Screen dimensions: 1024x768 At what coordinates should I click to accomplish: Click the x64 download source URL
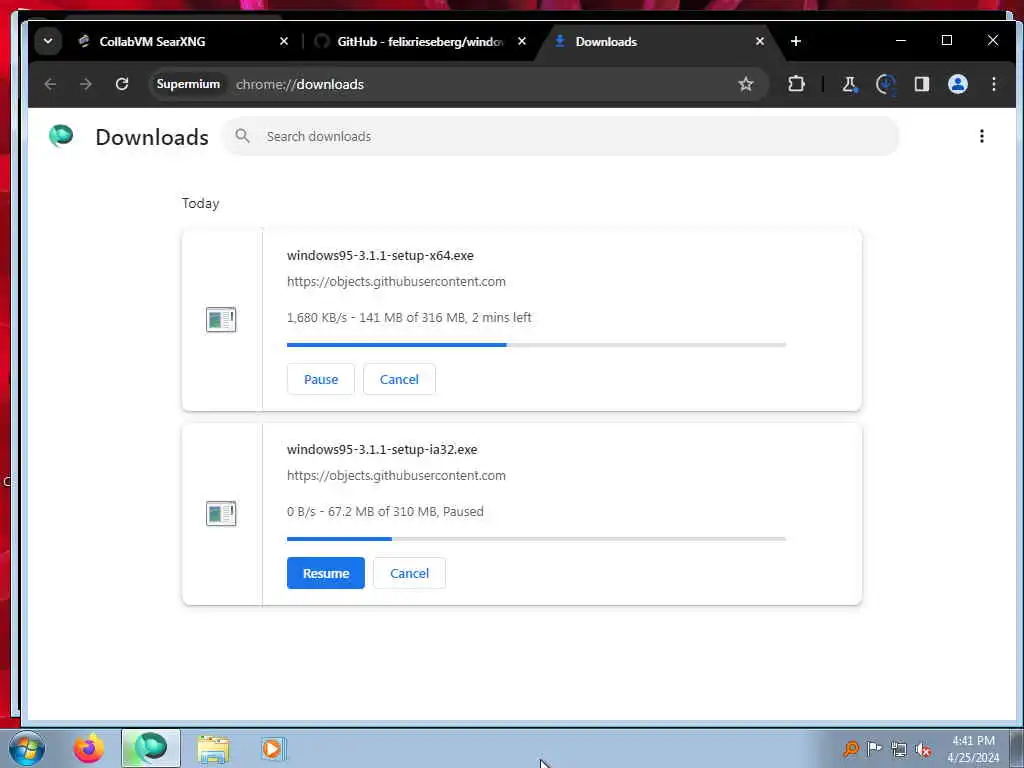[x=396, y=281]
